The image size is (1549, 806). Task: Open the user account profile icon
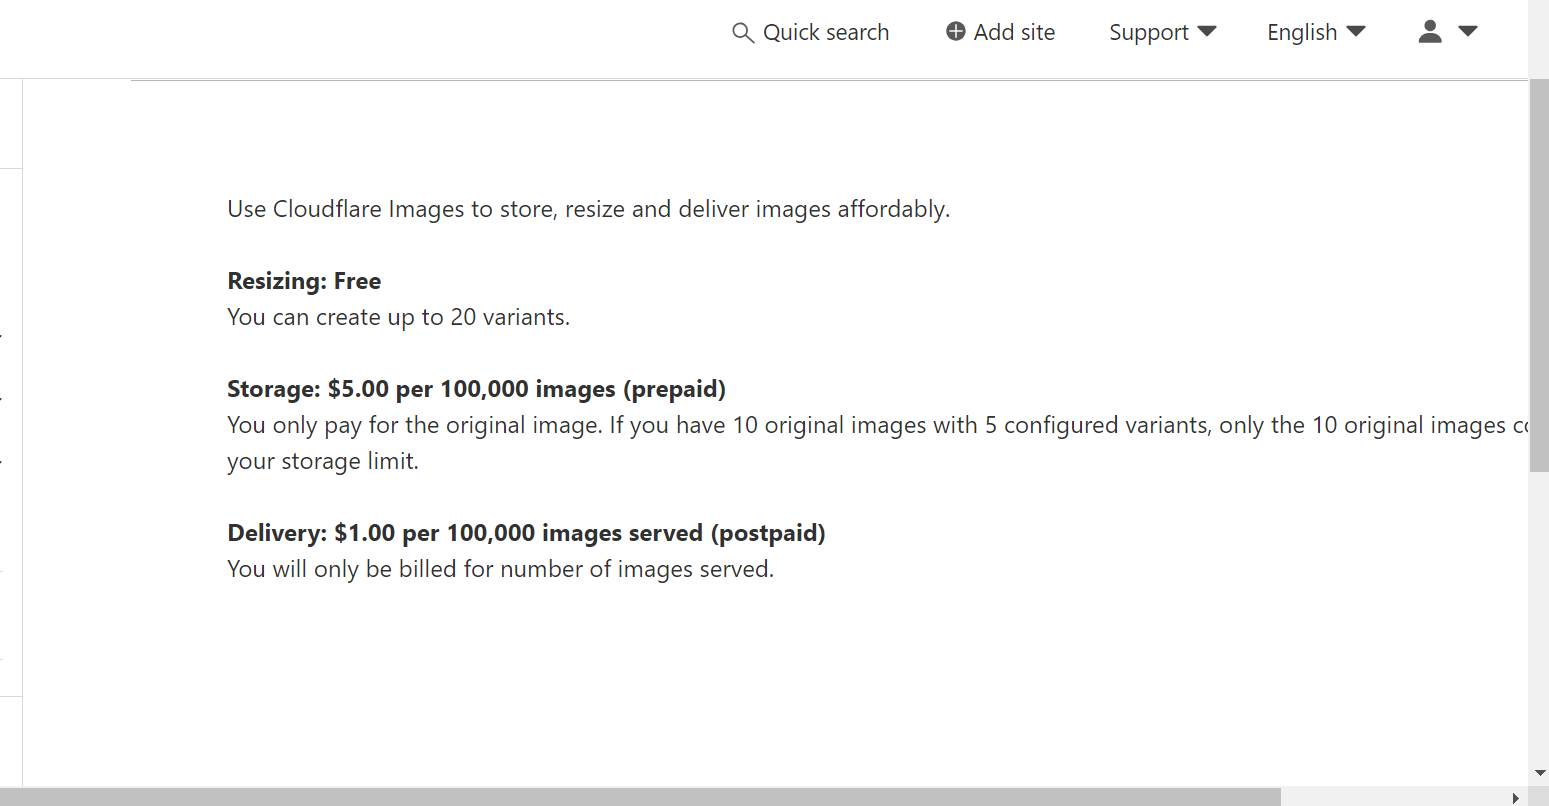(1430, 32)
